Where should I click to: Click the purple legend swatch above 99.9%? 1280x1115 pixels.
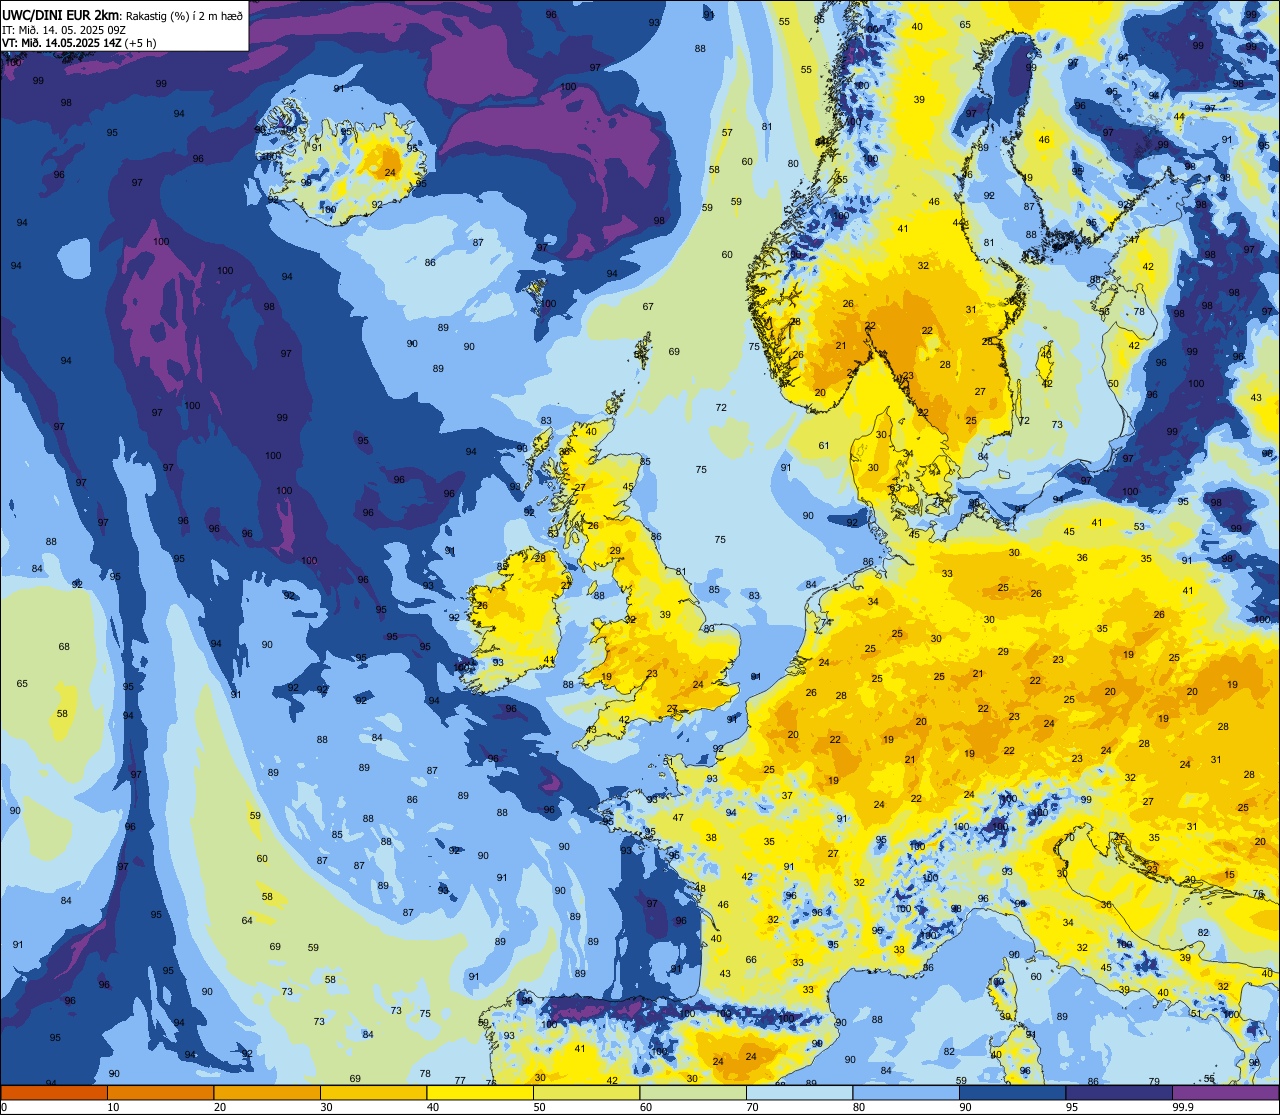(1225, 1092)
